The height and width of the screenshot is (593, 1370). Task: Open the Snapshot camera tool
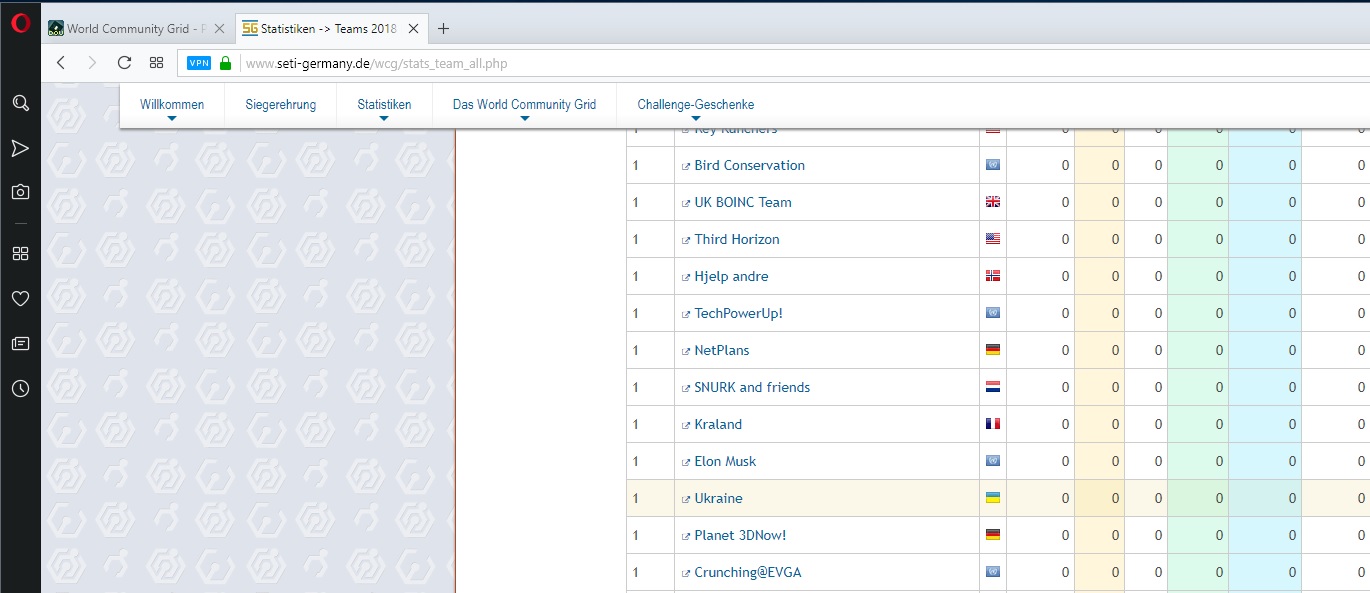pos(20,192)
